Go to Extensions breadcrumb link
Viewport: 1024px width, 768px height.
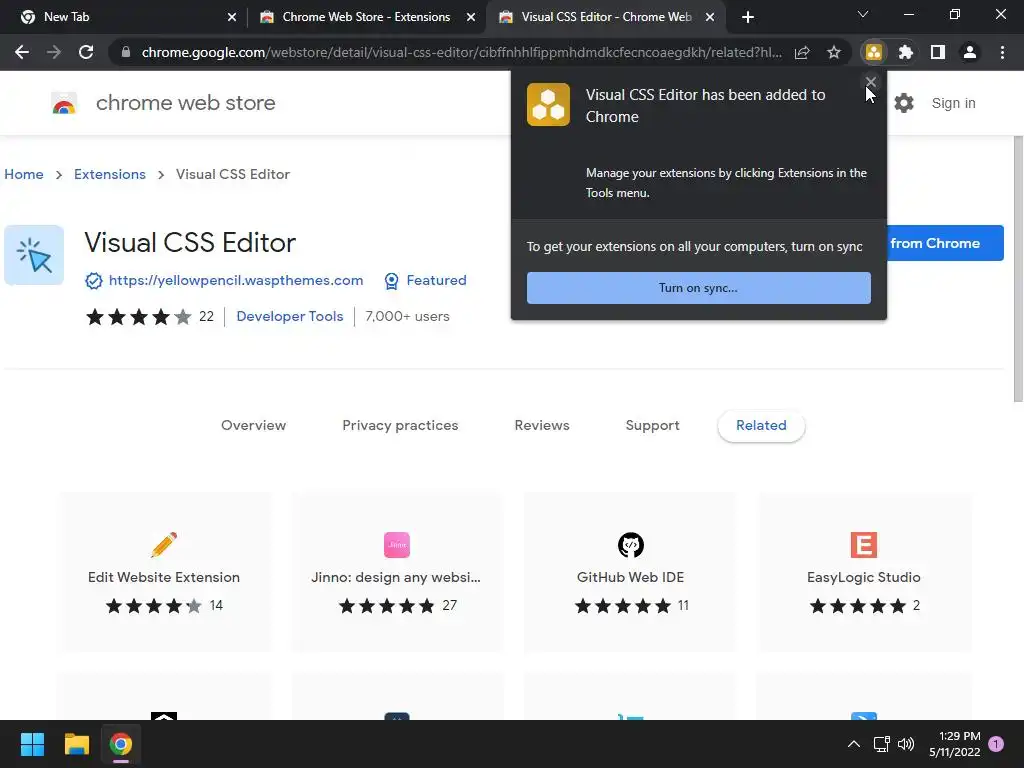point(110,174)
